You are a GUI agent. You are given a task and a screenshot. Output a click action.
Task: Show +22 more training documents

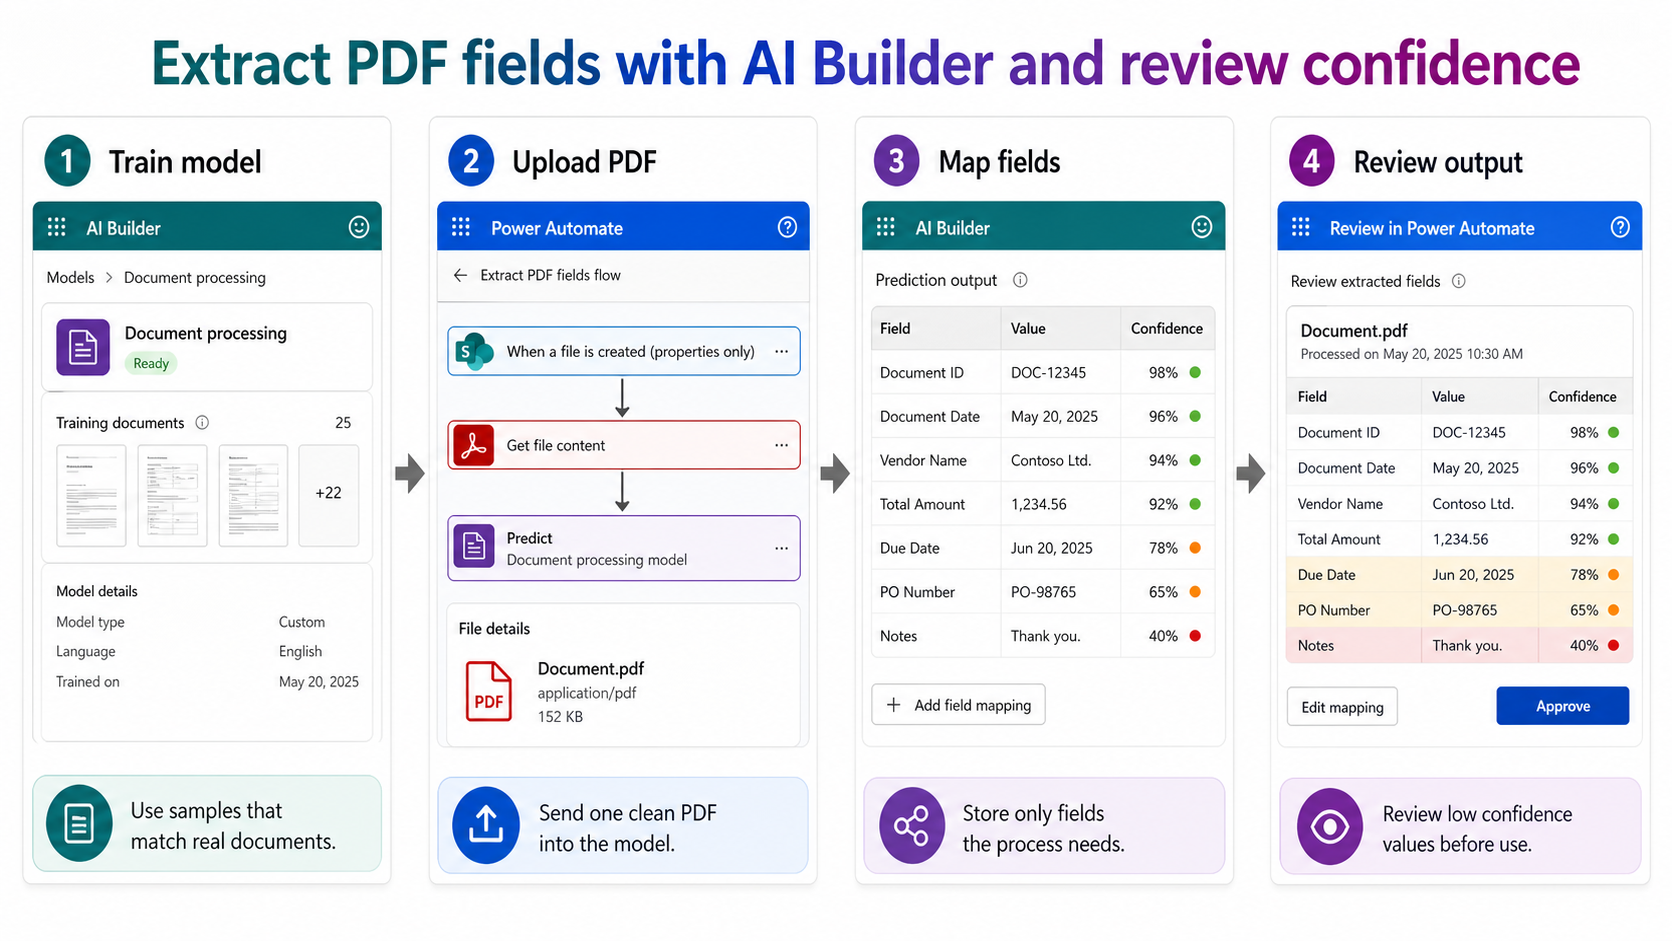(x=328, y=495)
